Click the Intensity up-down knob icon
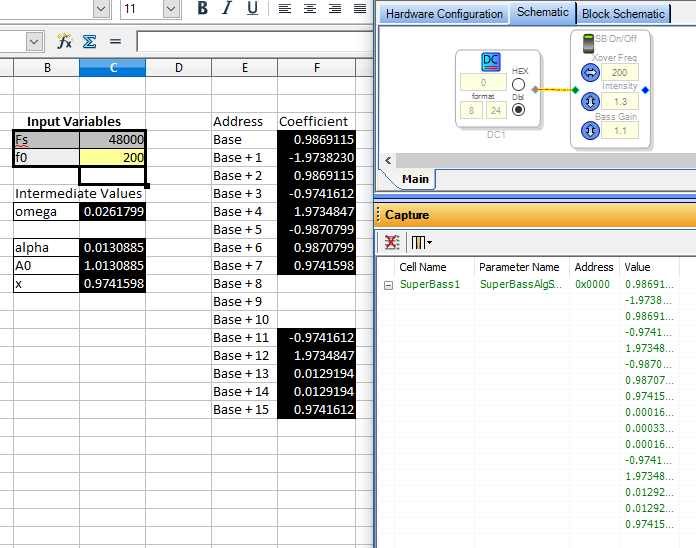This screenshot has width=696, height=548. tap(590, 102)
